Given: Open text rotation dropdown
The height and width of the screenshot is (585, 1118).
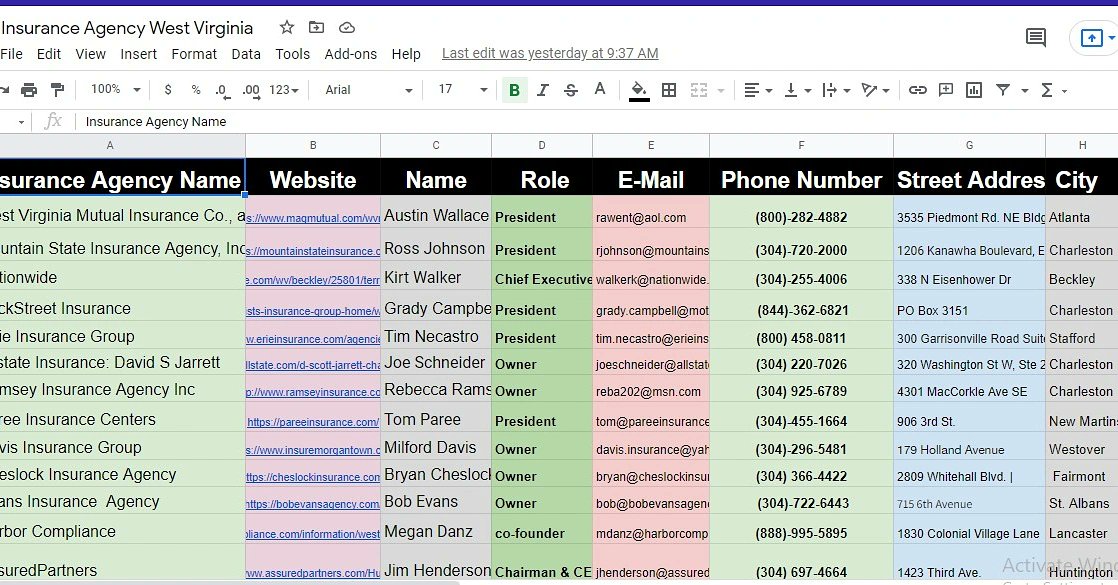Looking at the screenshot, I should tap(875, 91).
